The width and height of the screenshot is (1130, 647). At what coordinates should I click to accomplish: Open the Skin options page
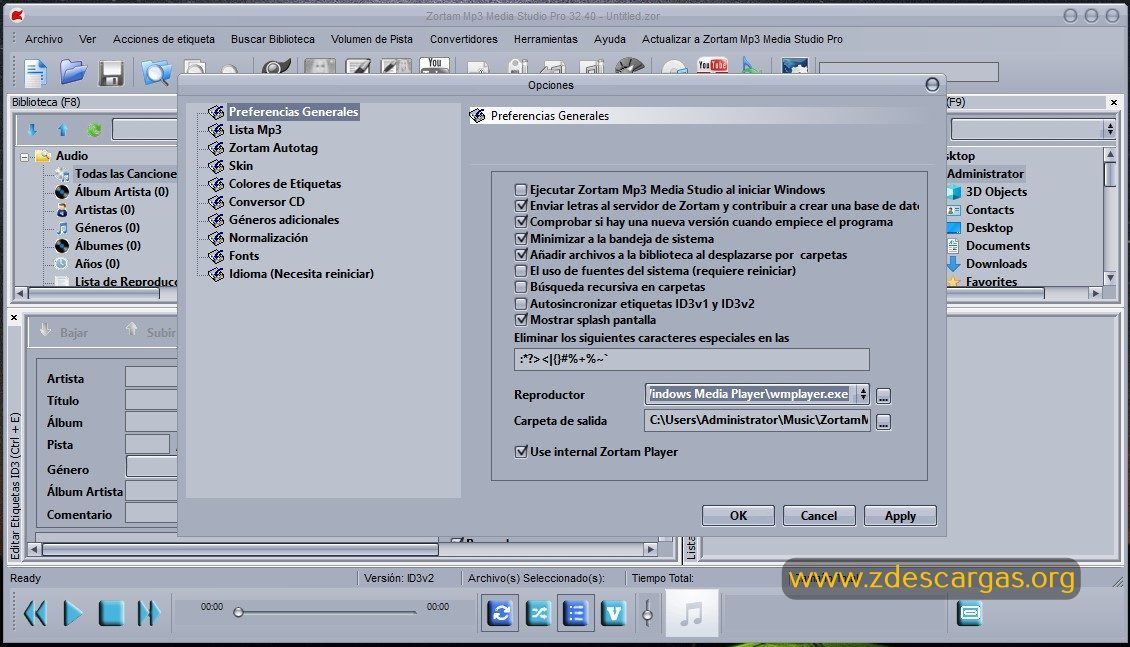point(241,166)
